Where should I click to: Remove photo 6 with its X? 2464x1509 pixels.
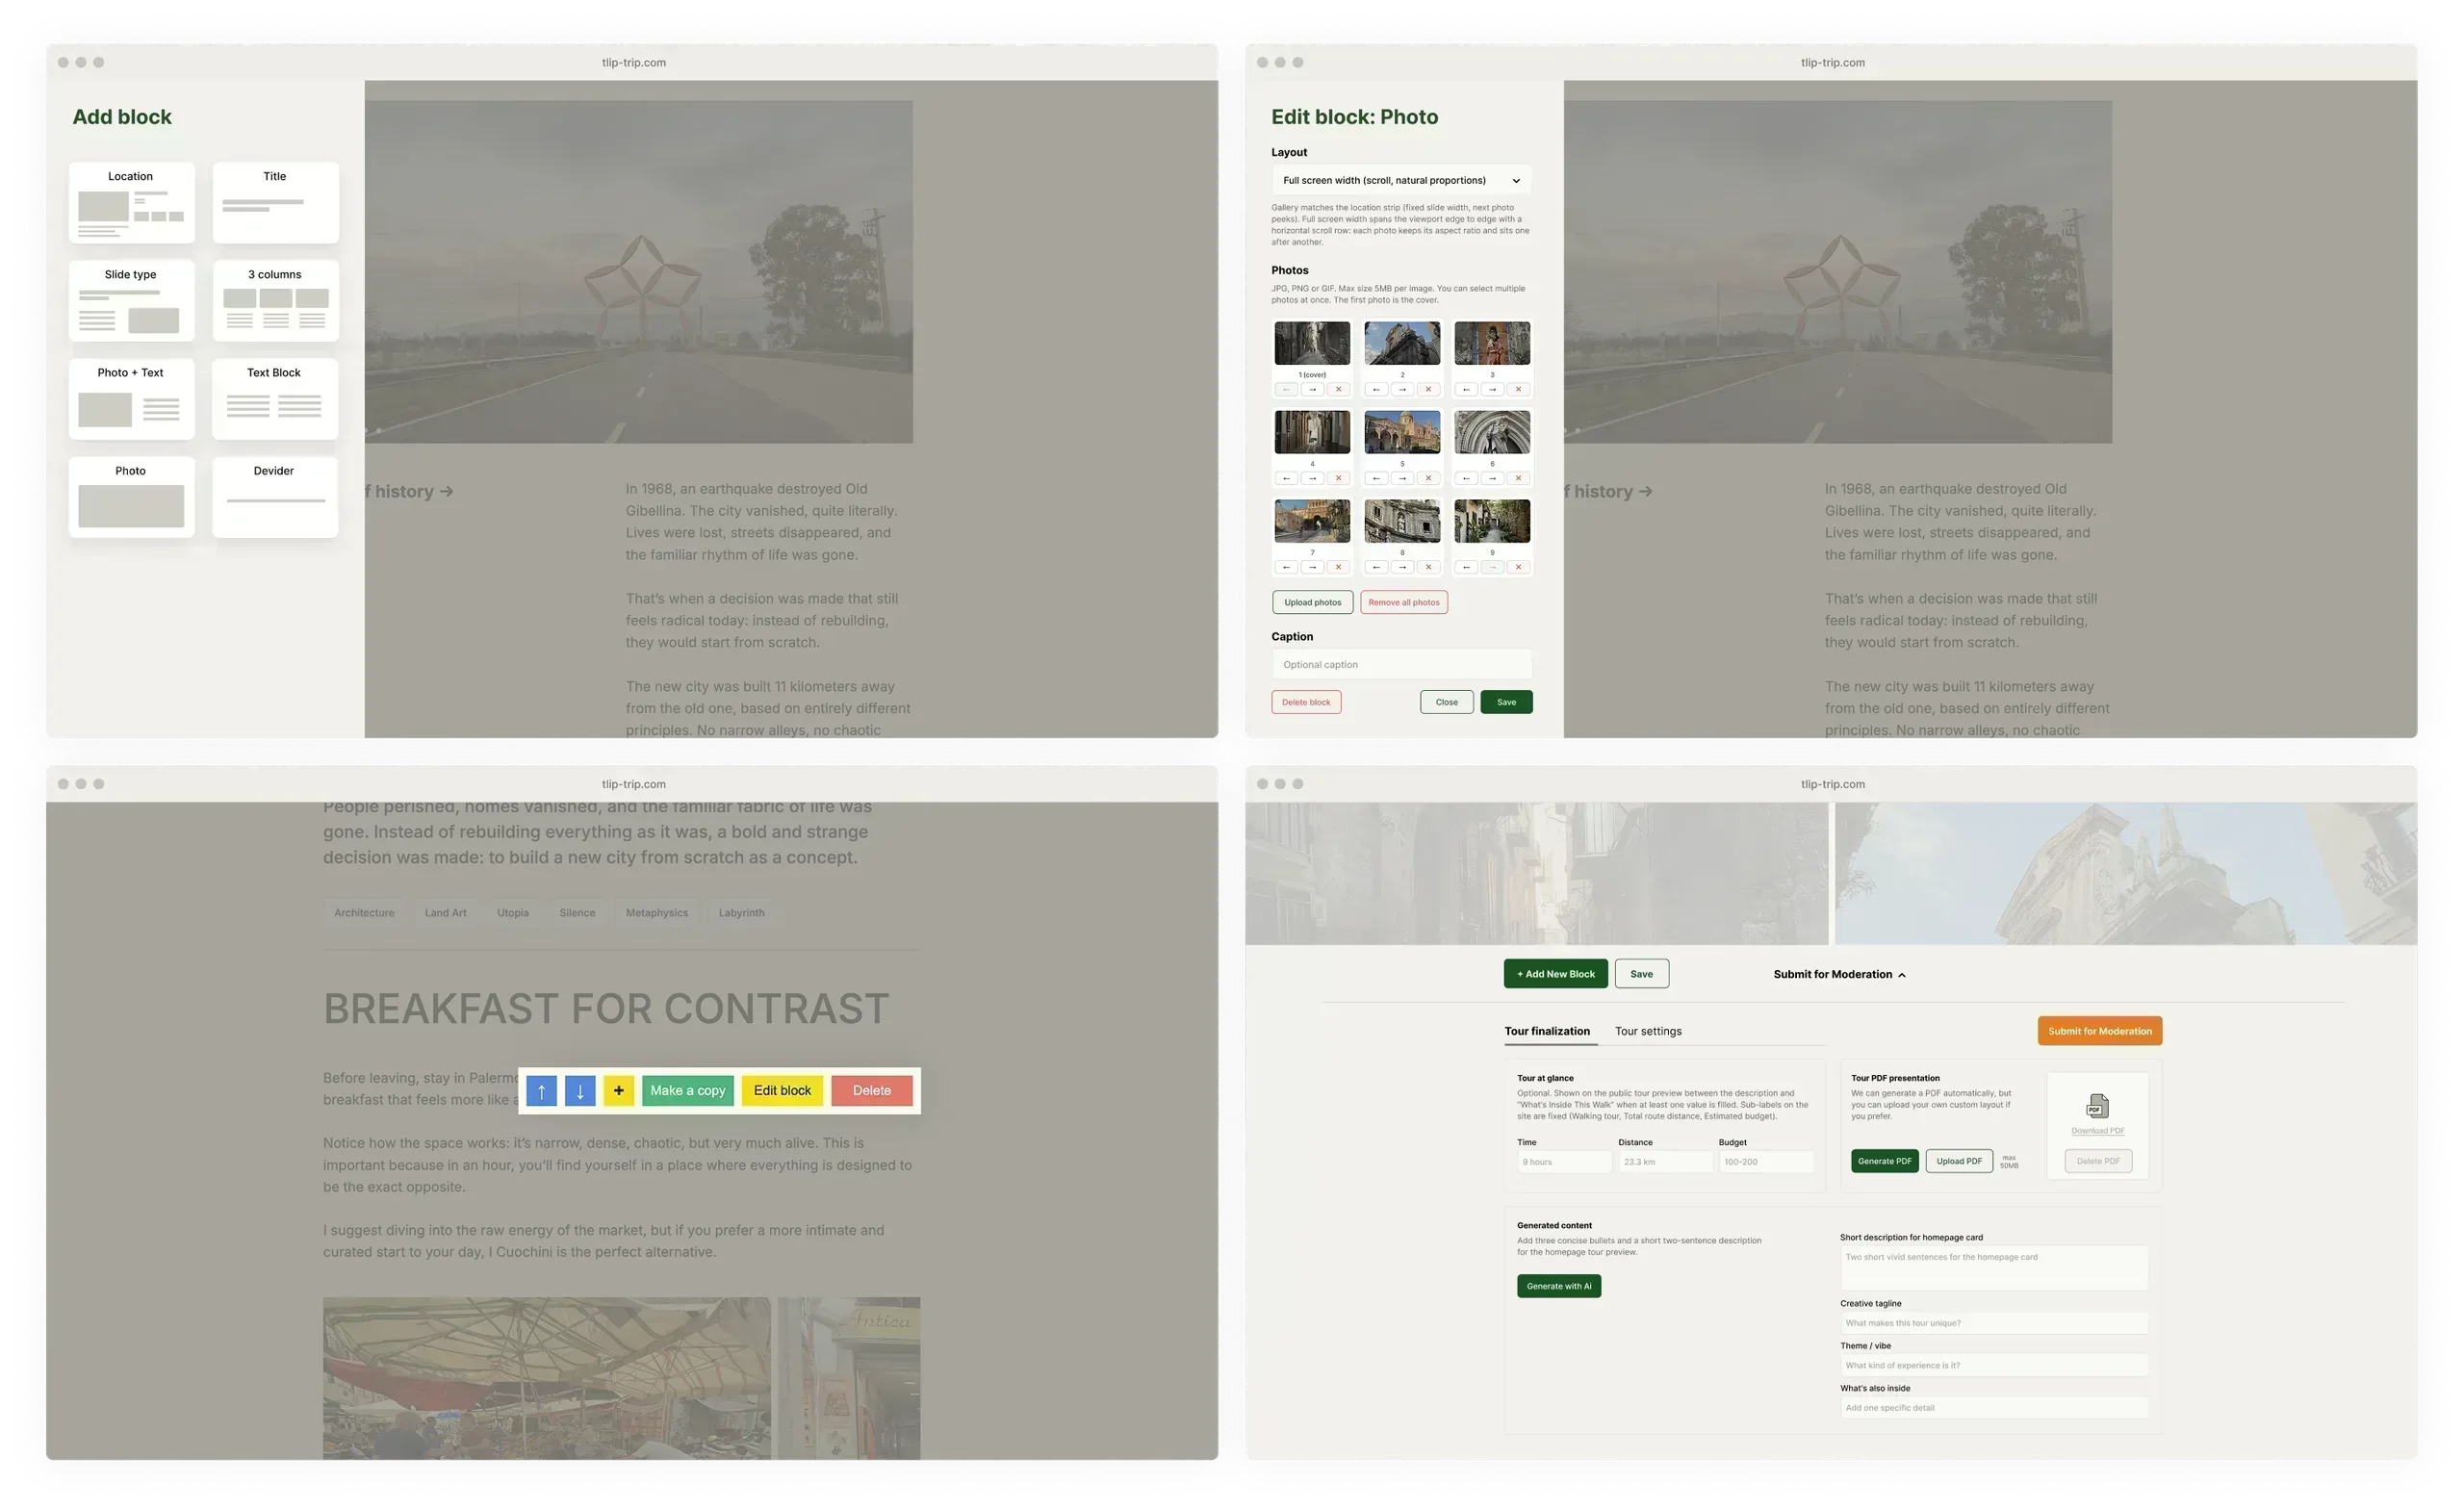[1518, 478]
